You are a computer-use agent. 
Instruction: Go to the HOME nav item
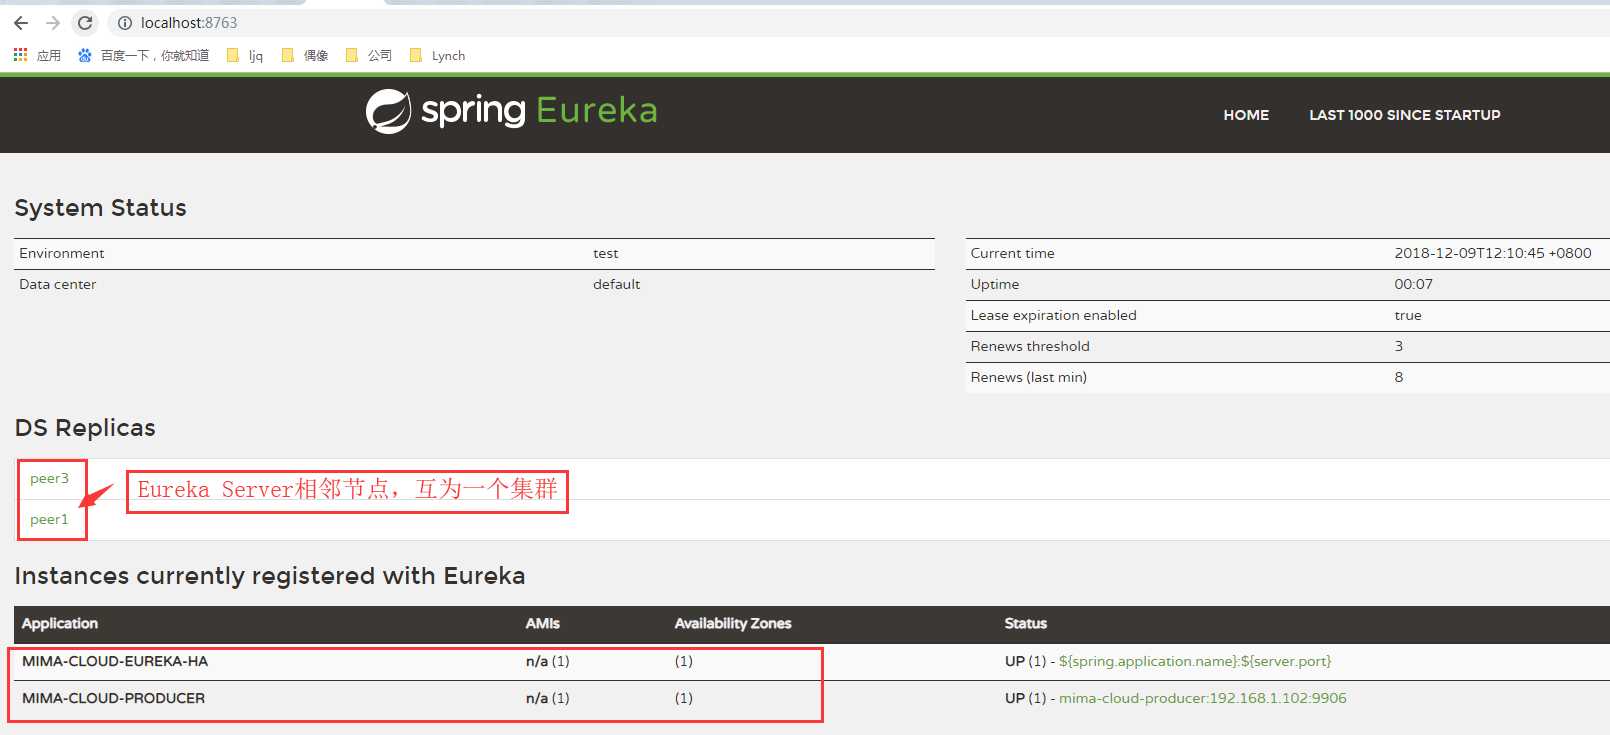click(1246, 115)
